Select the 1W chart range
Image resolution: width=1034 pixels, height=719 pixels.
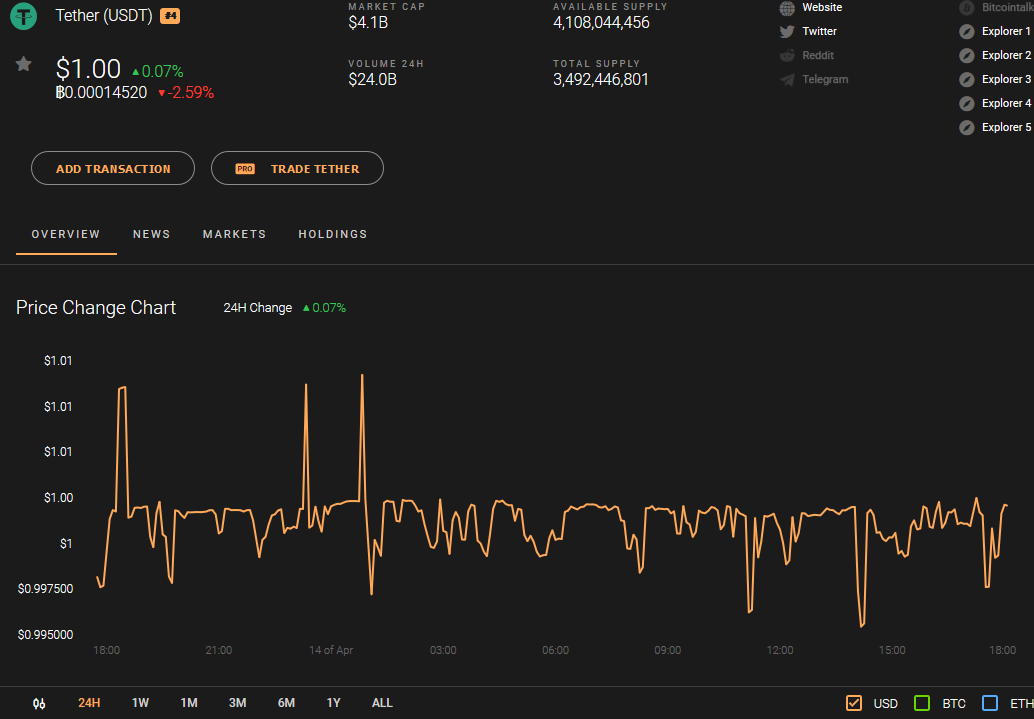point(140,703)
